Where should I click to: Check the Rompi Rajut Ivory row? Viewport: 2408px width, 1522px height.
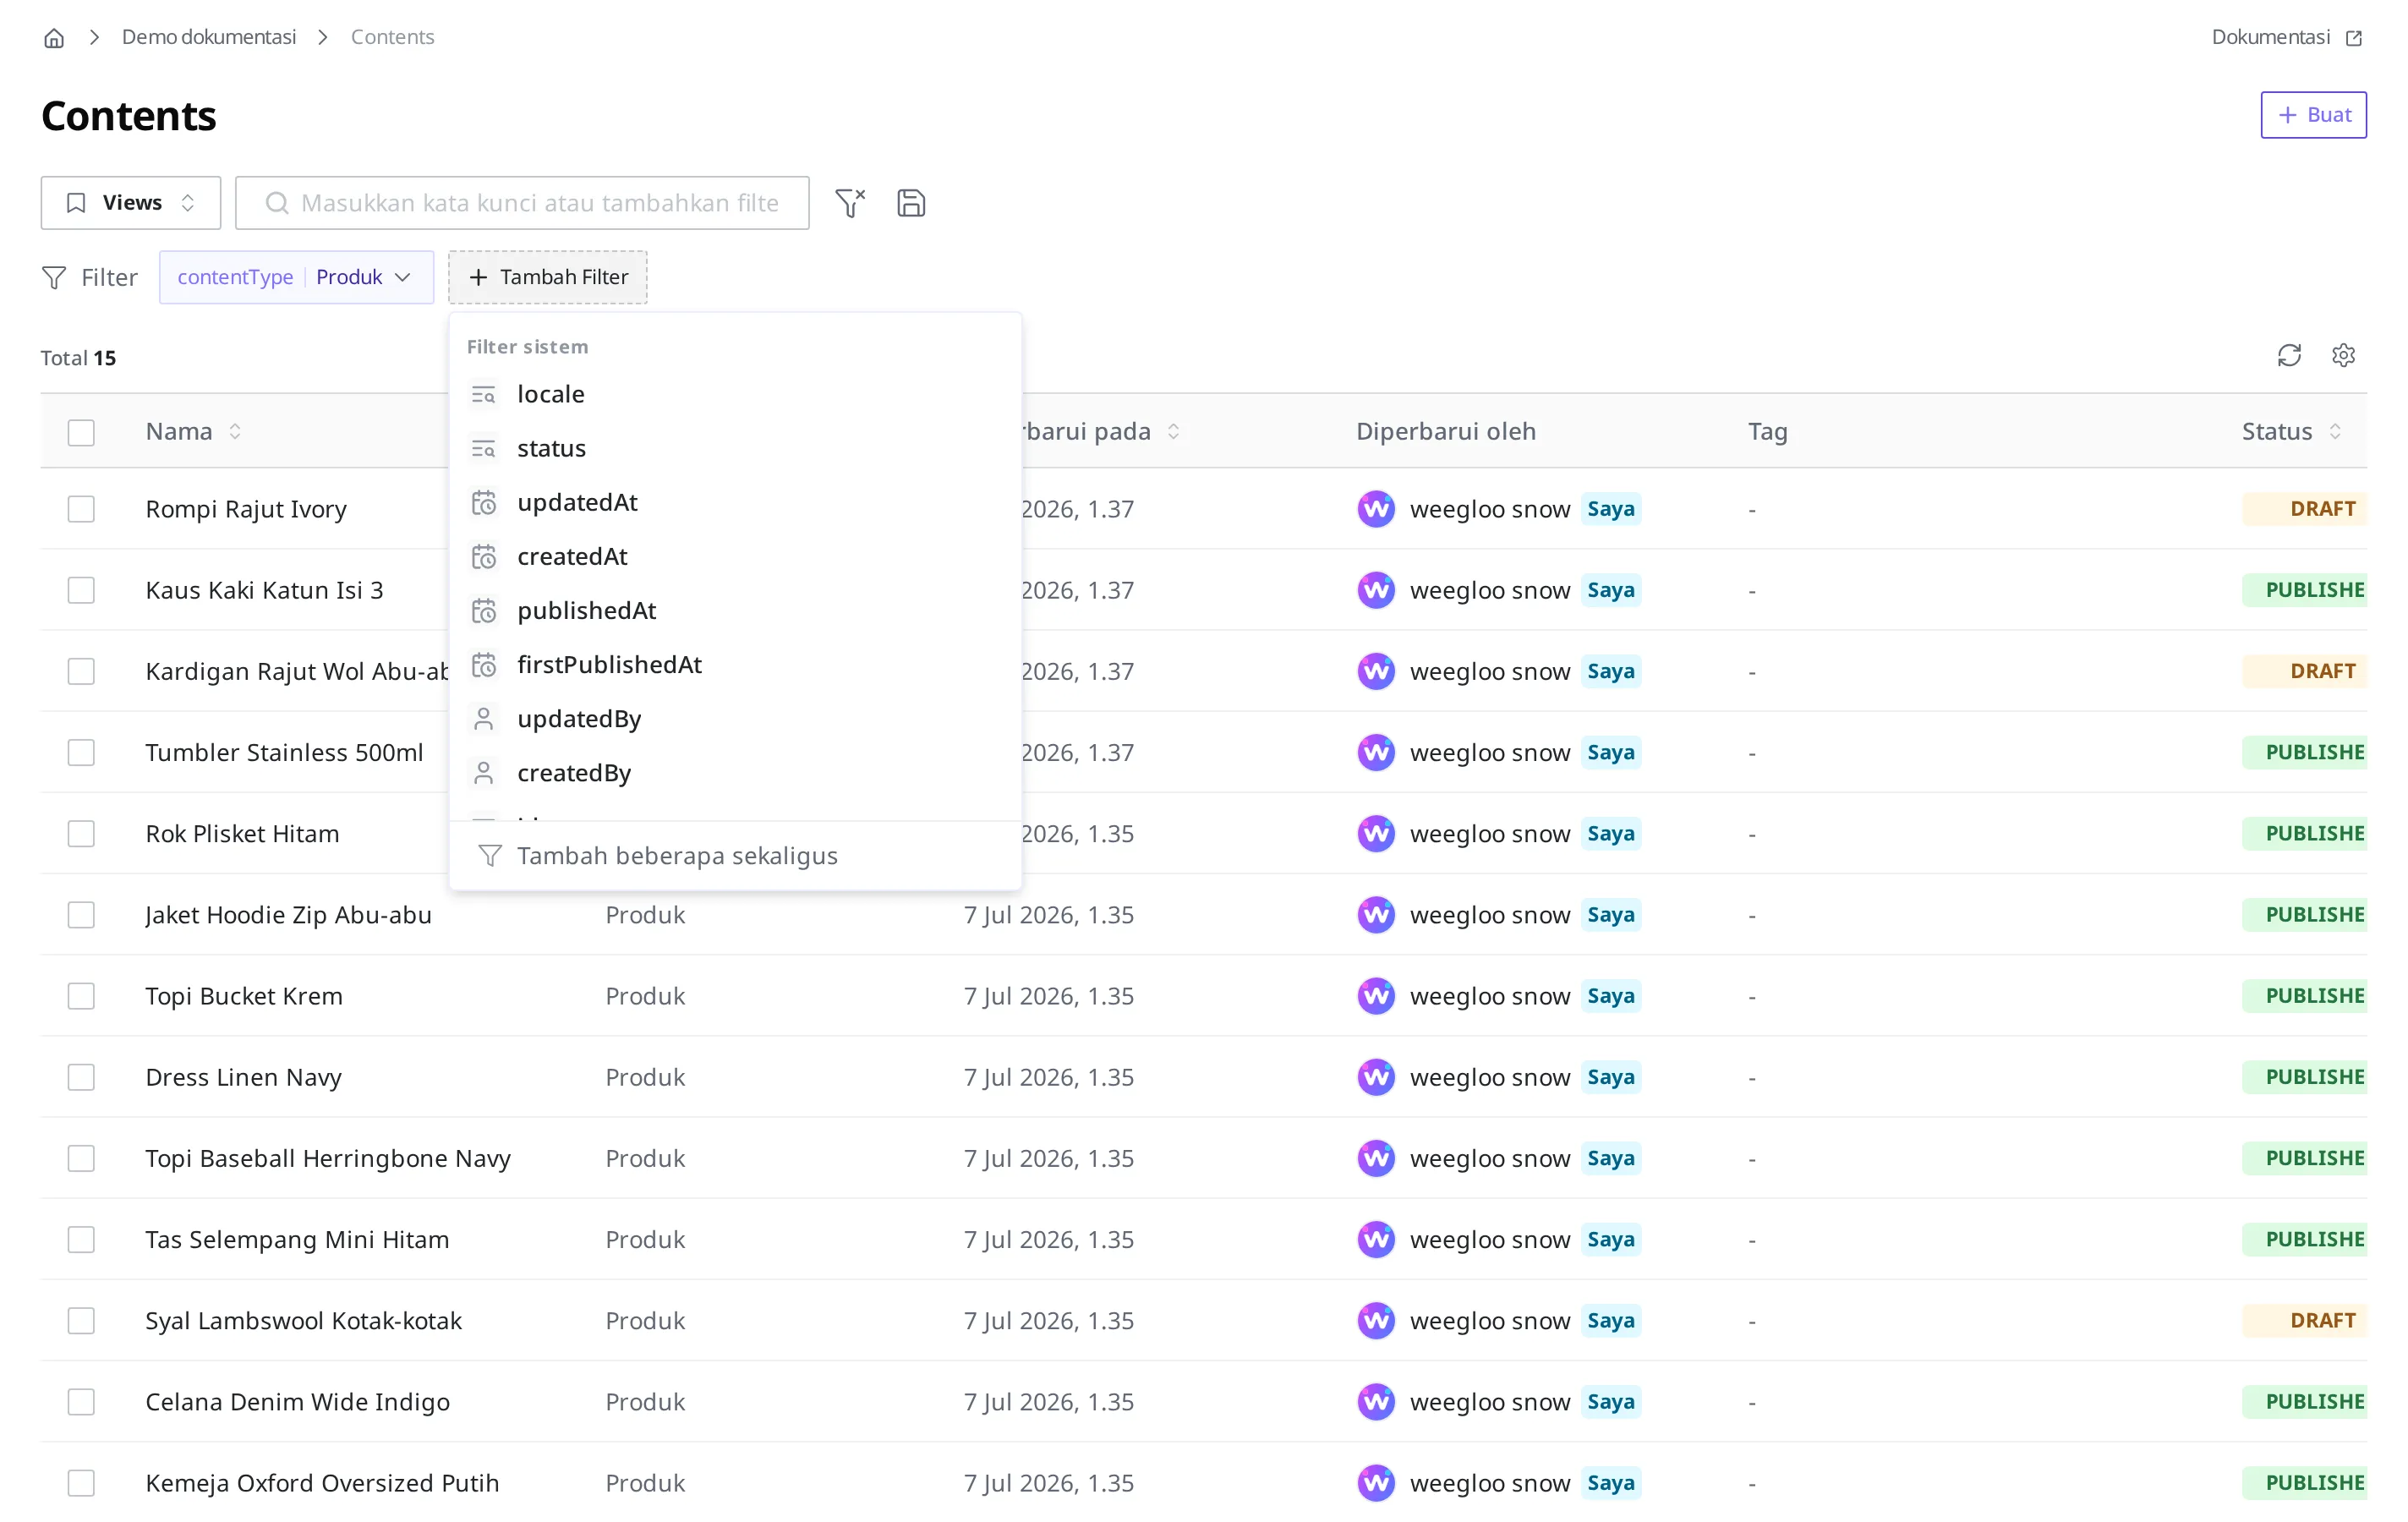(x=81, y=509)
